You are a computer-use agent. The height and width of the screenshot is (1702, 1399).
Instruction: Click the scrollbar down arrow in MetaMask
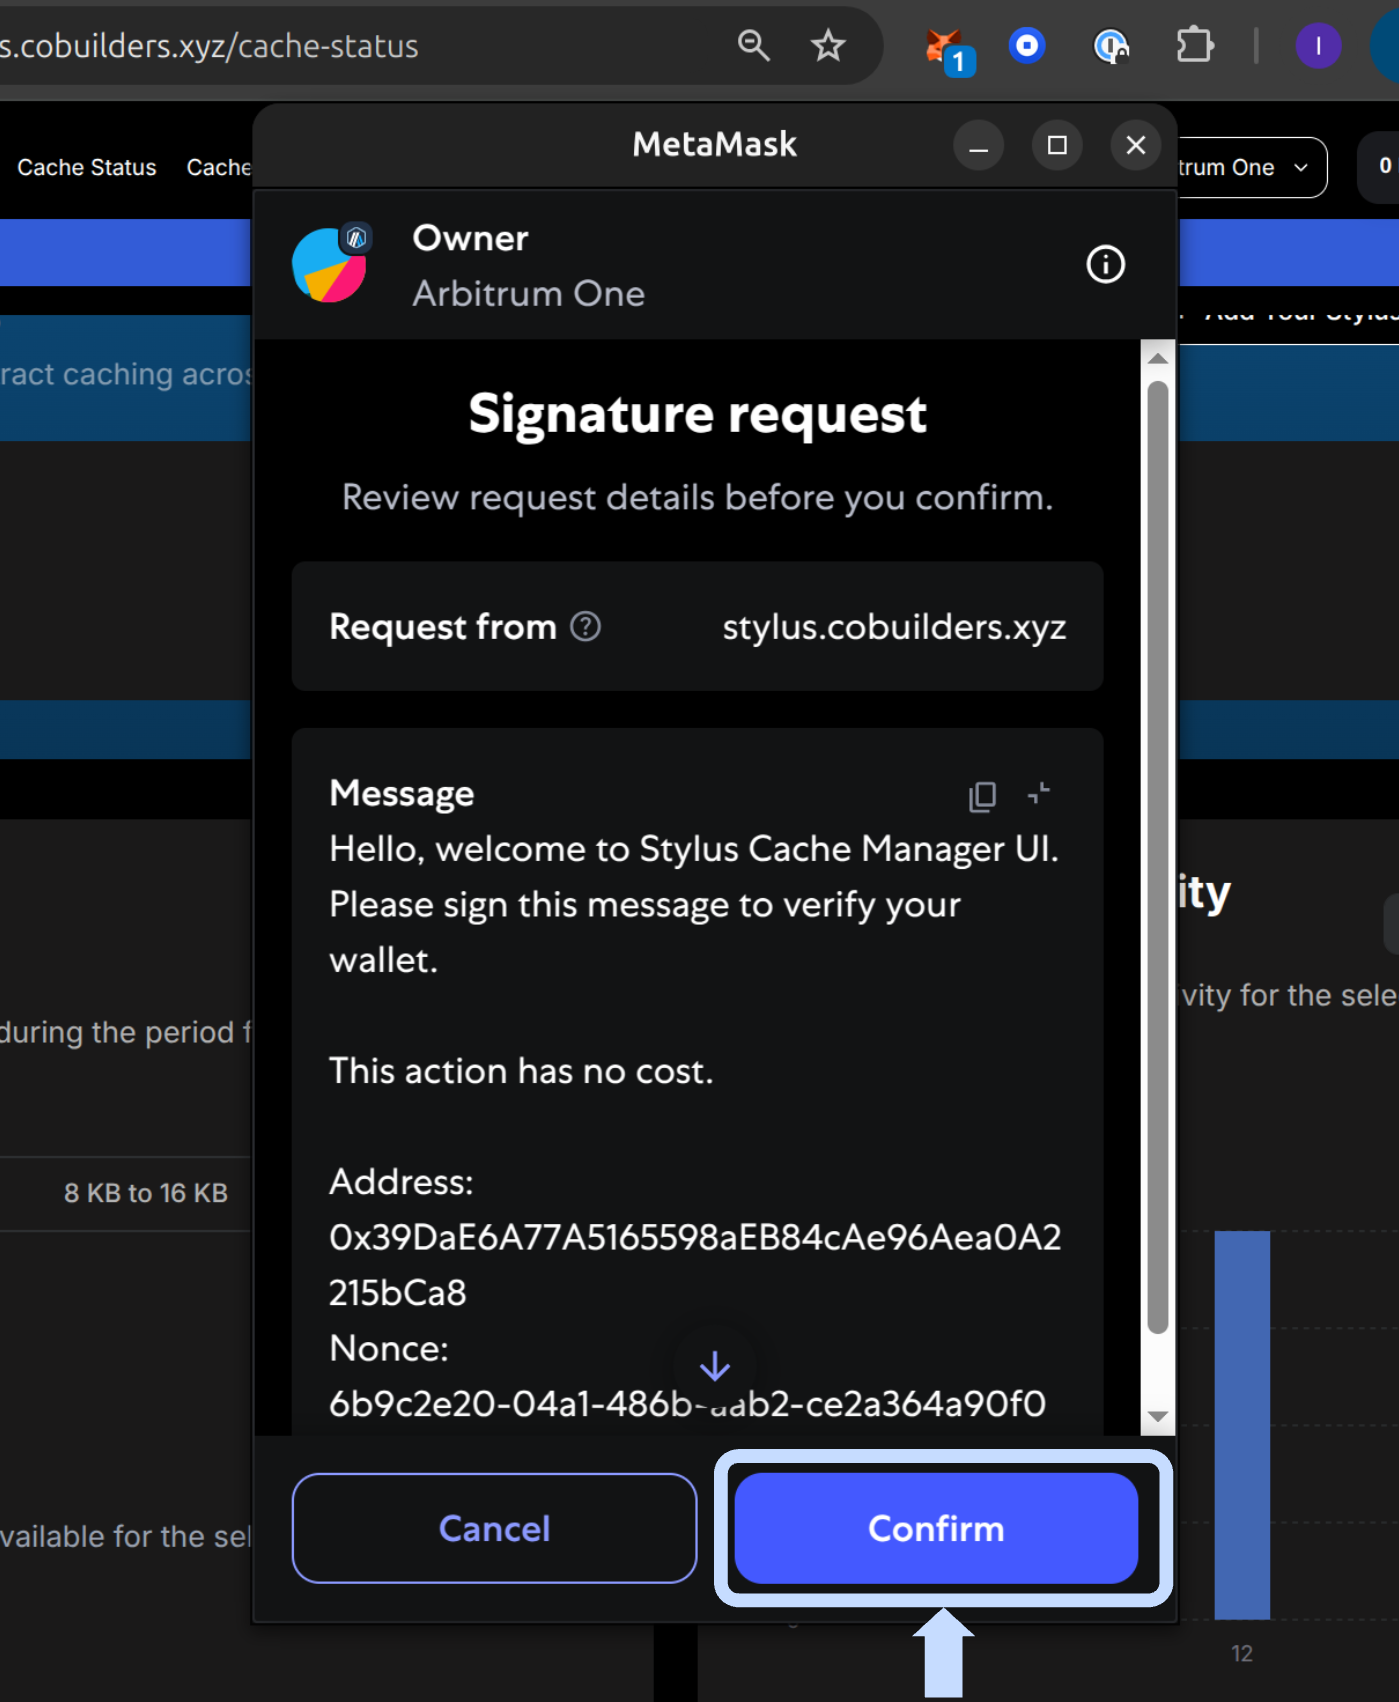tap(1158, 1416)
